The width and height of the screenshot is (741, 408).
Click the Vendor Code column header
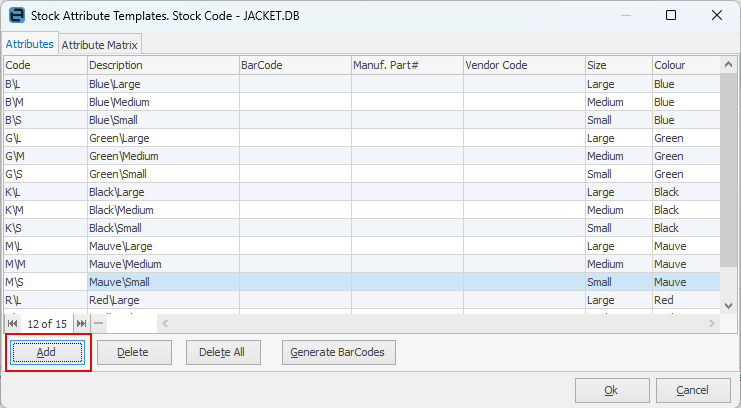pos(525,65)
